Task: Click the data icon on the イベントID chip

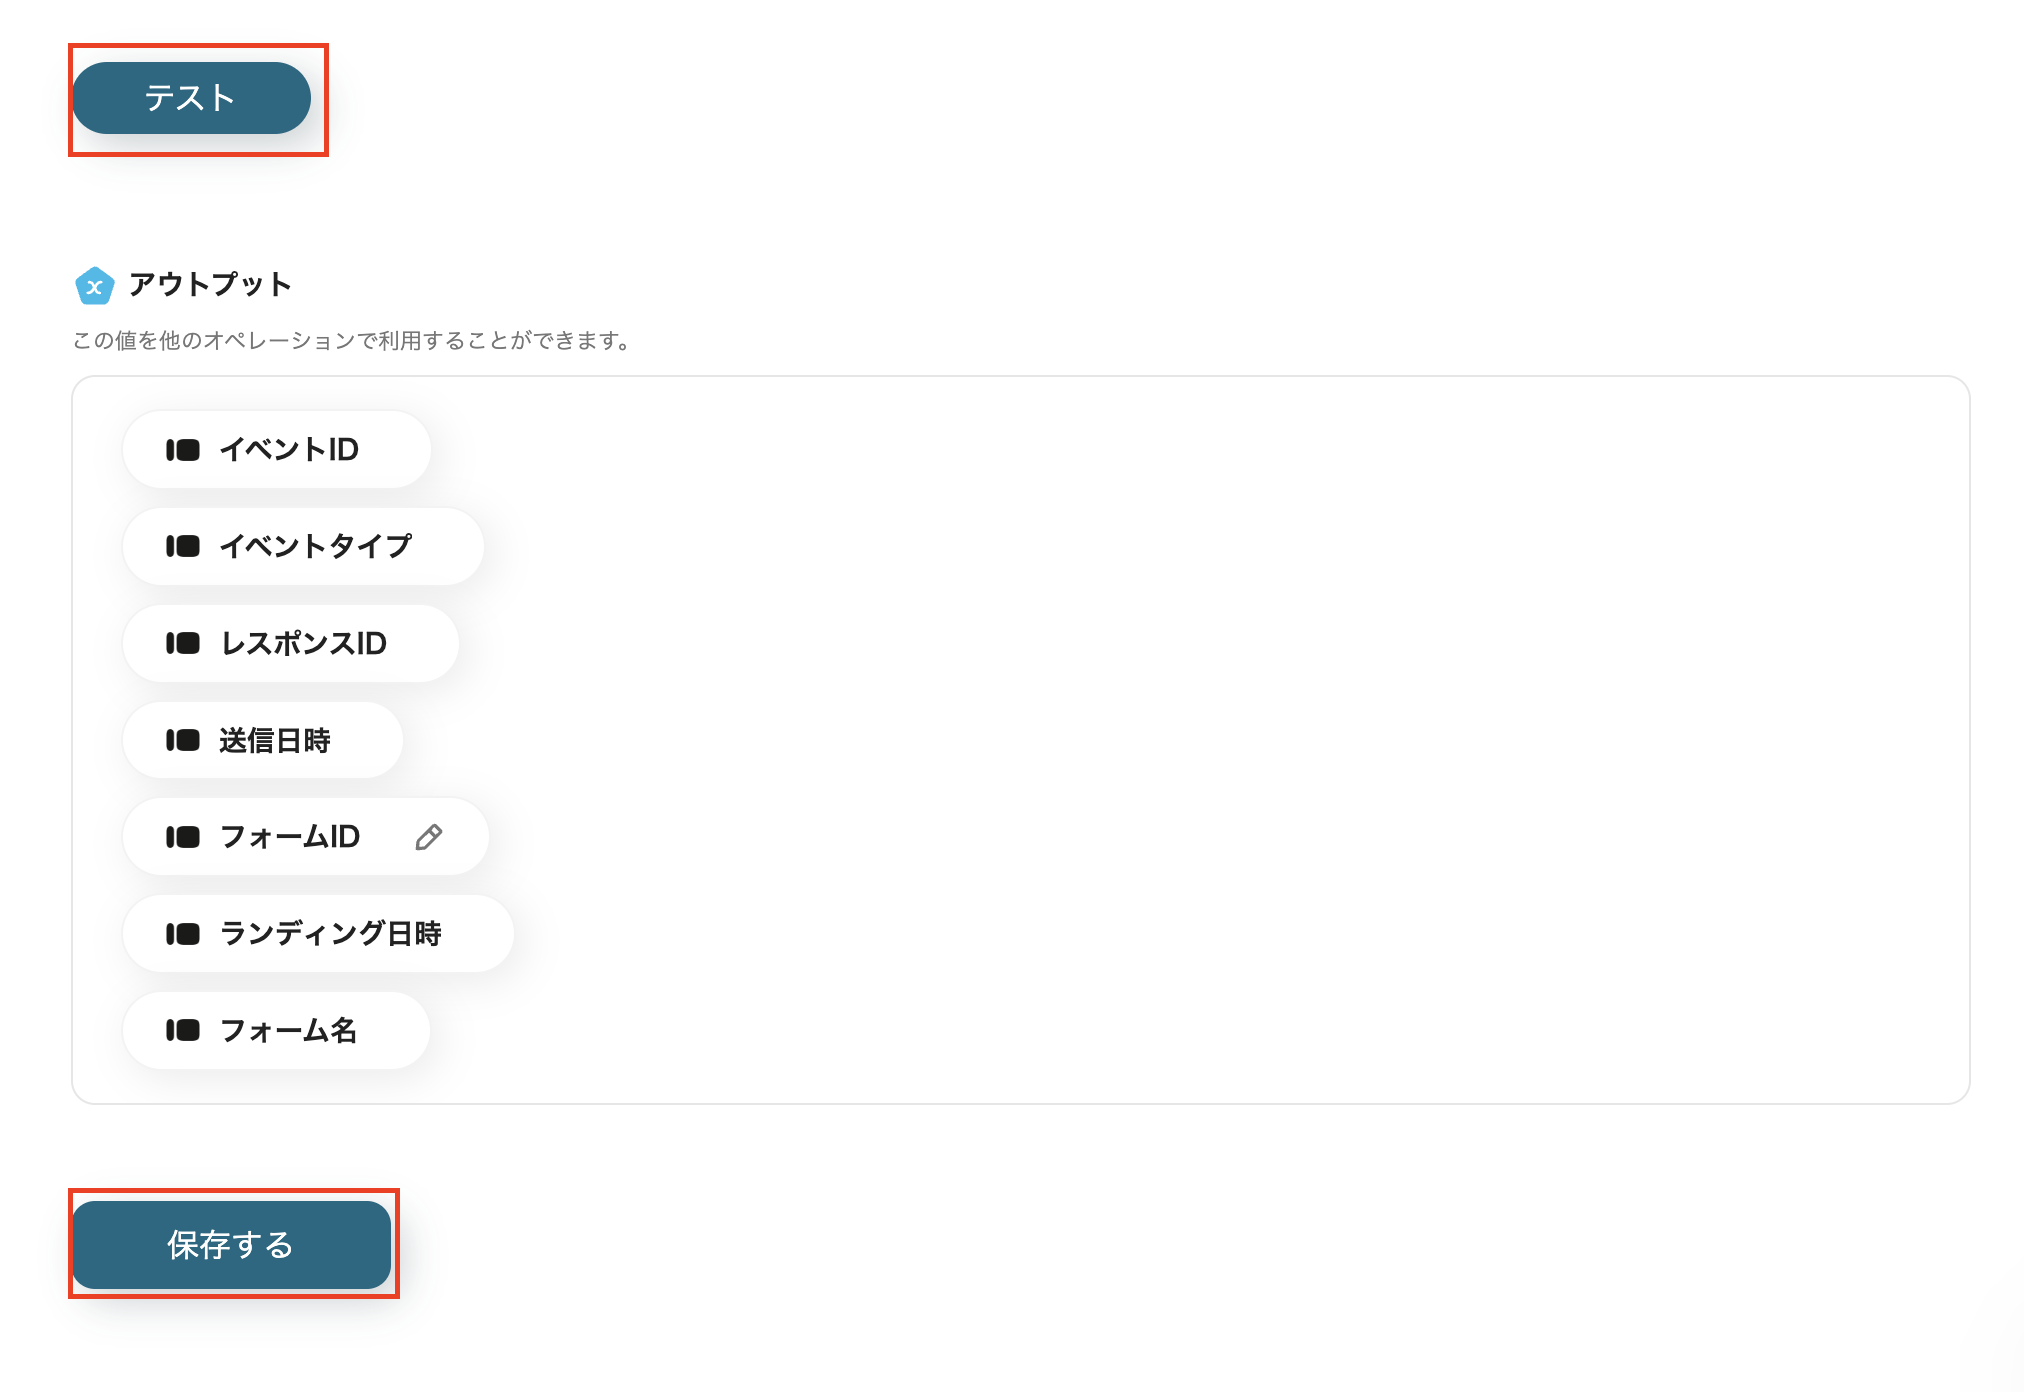Action: pos(185,449)
